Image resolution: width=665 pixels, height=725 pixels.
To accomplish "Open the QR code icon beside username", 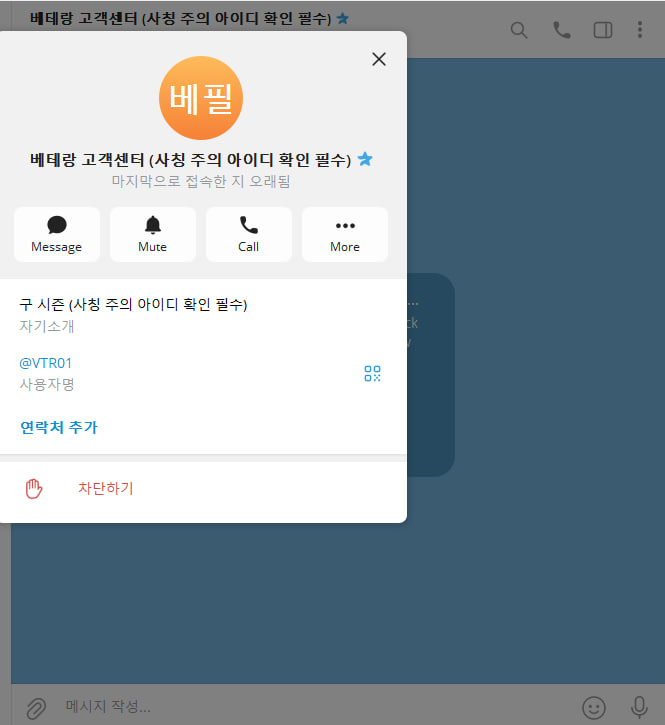I will coord(372,374).
